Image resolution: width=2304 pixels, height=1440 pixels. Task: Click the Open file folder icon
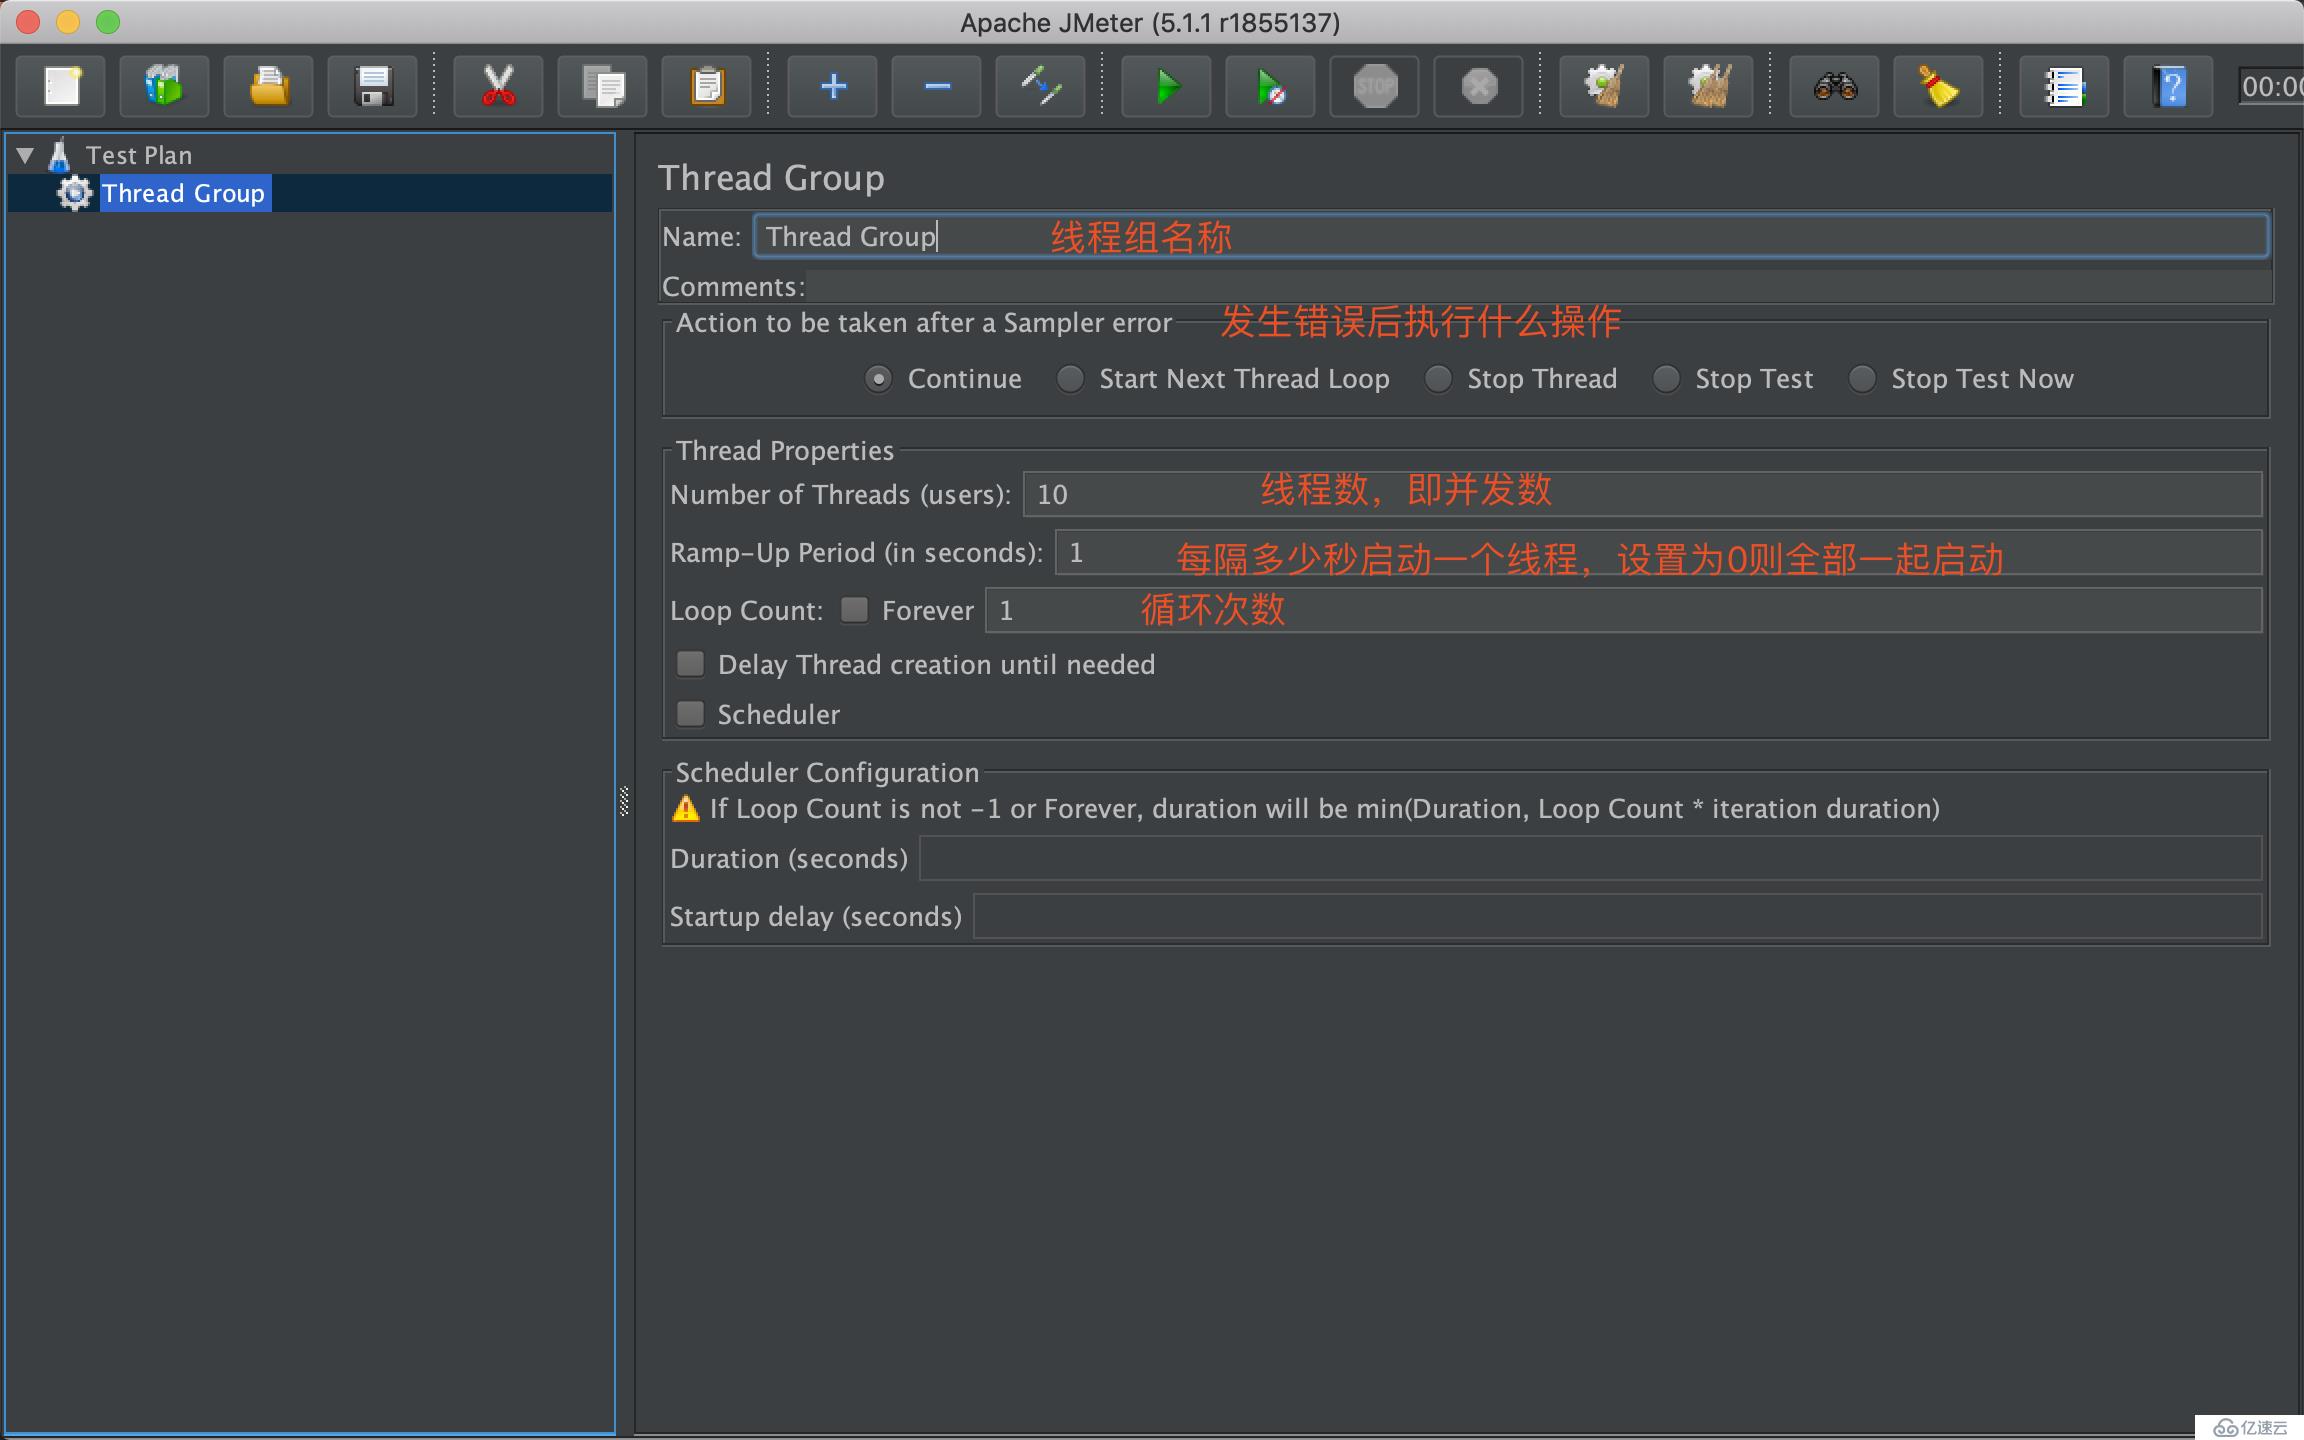(269, 86)
